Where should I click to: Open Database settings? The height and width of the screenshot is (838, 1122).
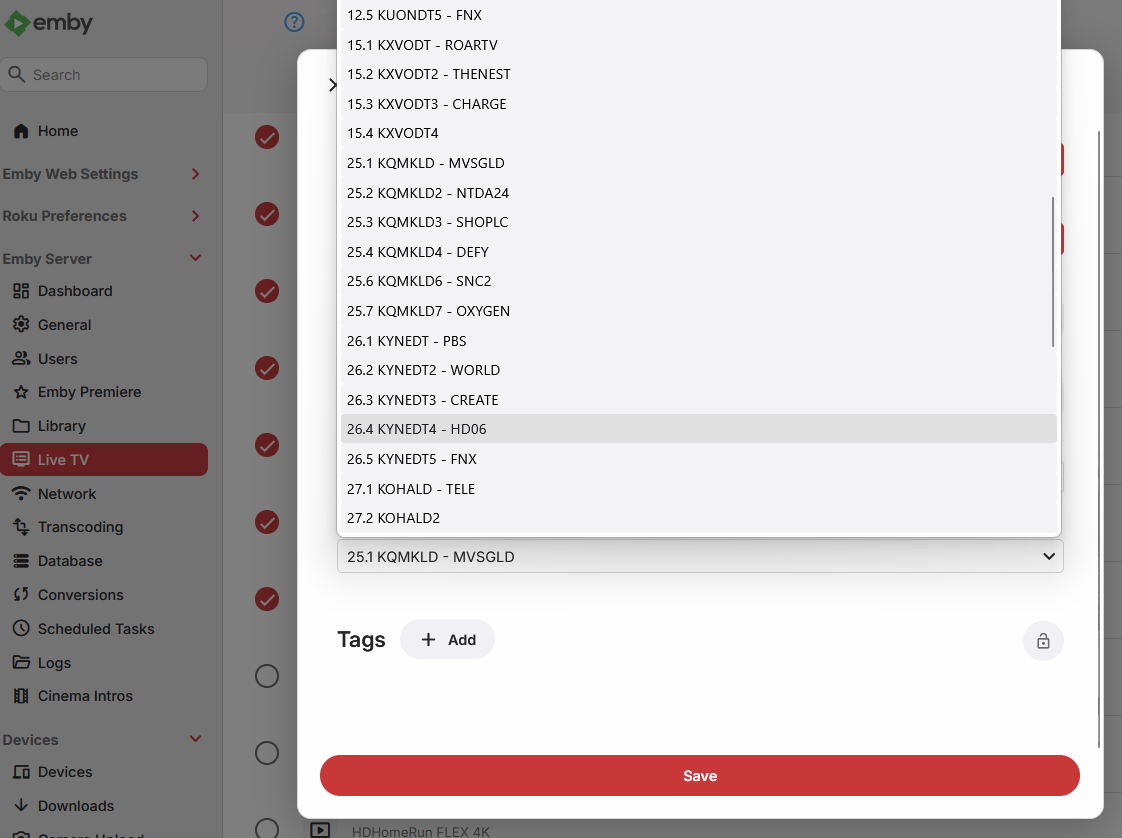click(104, 561)
